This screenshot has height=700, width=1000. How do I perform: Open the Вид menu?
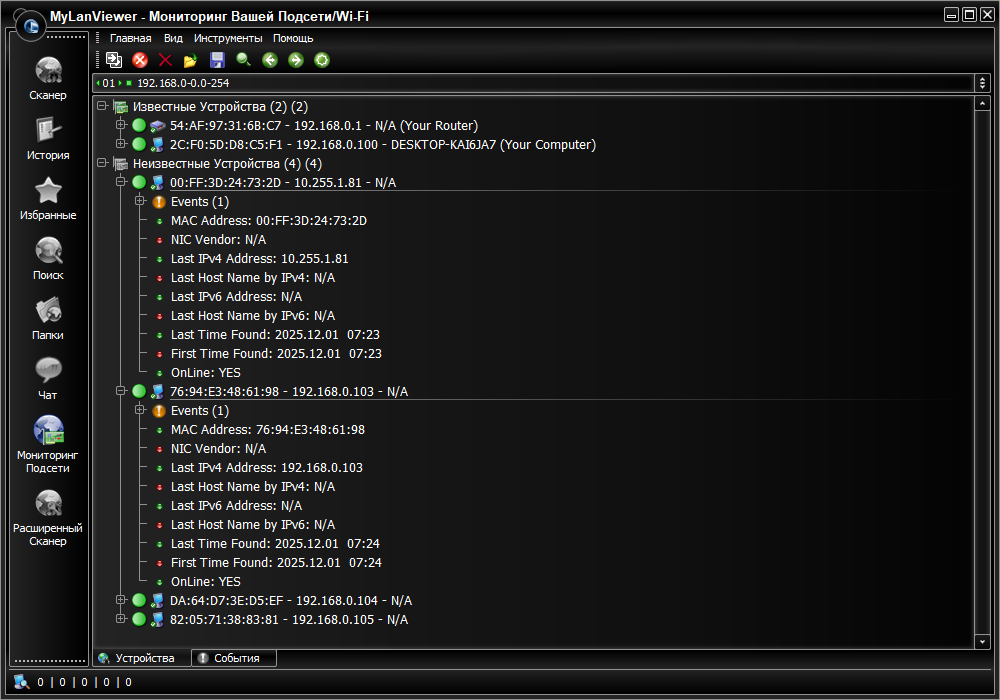tap(173, 38)
